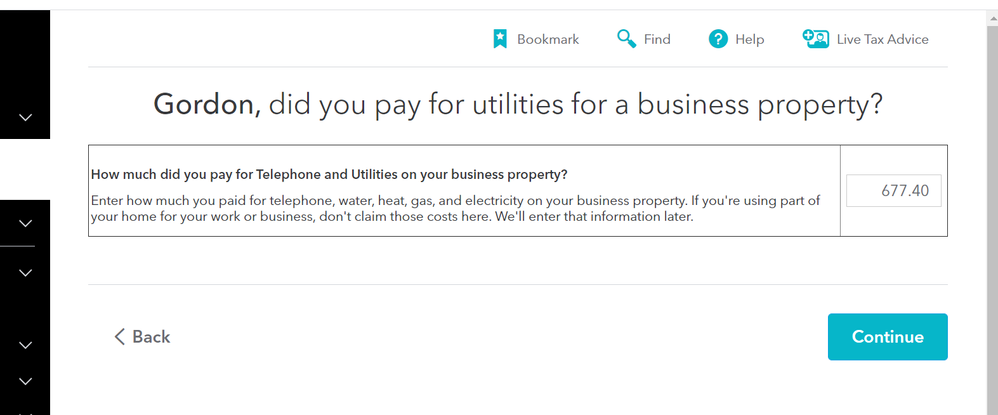Open the Help text link

(750, 39)
